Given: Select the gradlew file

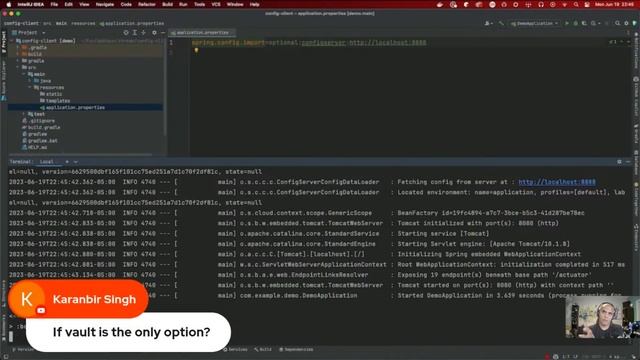Looking at the screenshot, I should (35, 134).
